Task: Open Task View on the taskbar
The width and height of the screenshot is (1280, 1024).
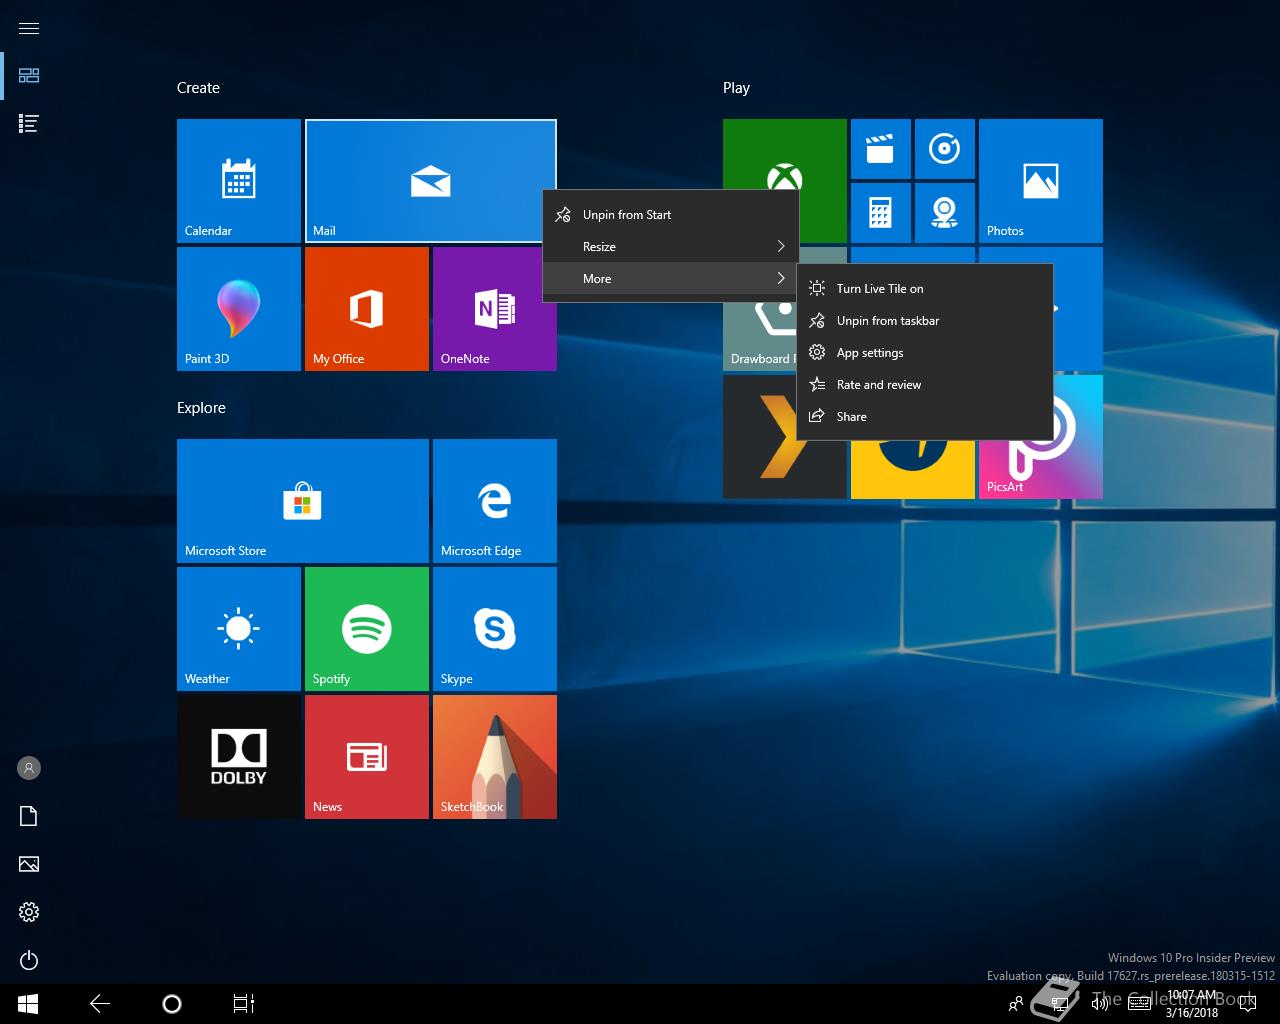Action: [x=244, y=1004]
